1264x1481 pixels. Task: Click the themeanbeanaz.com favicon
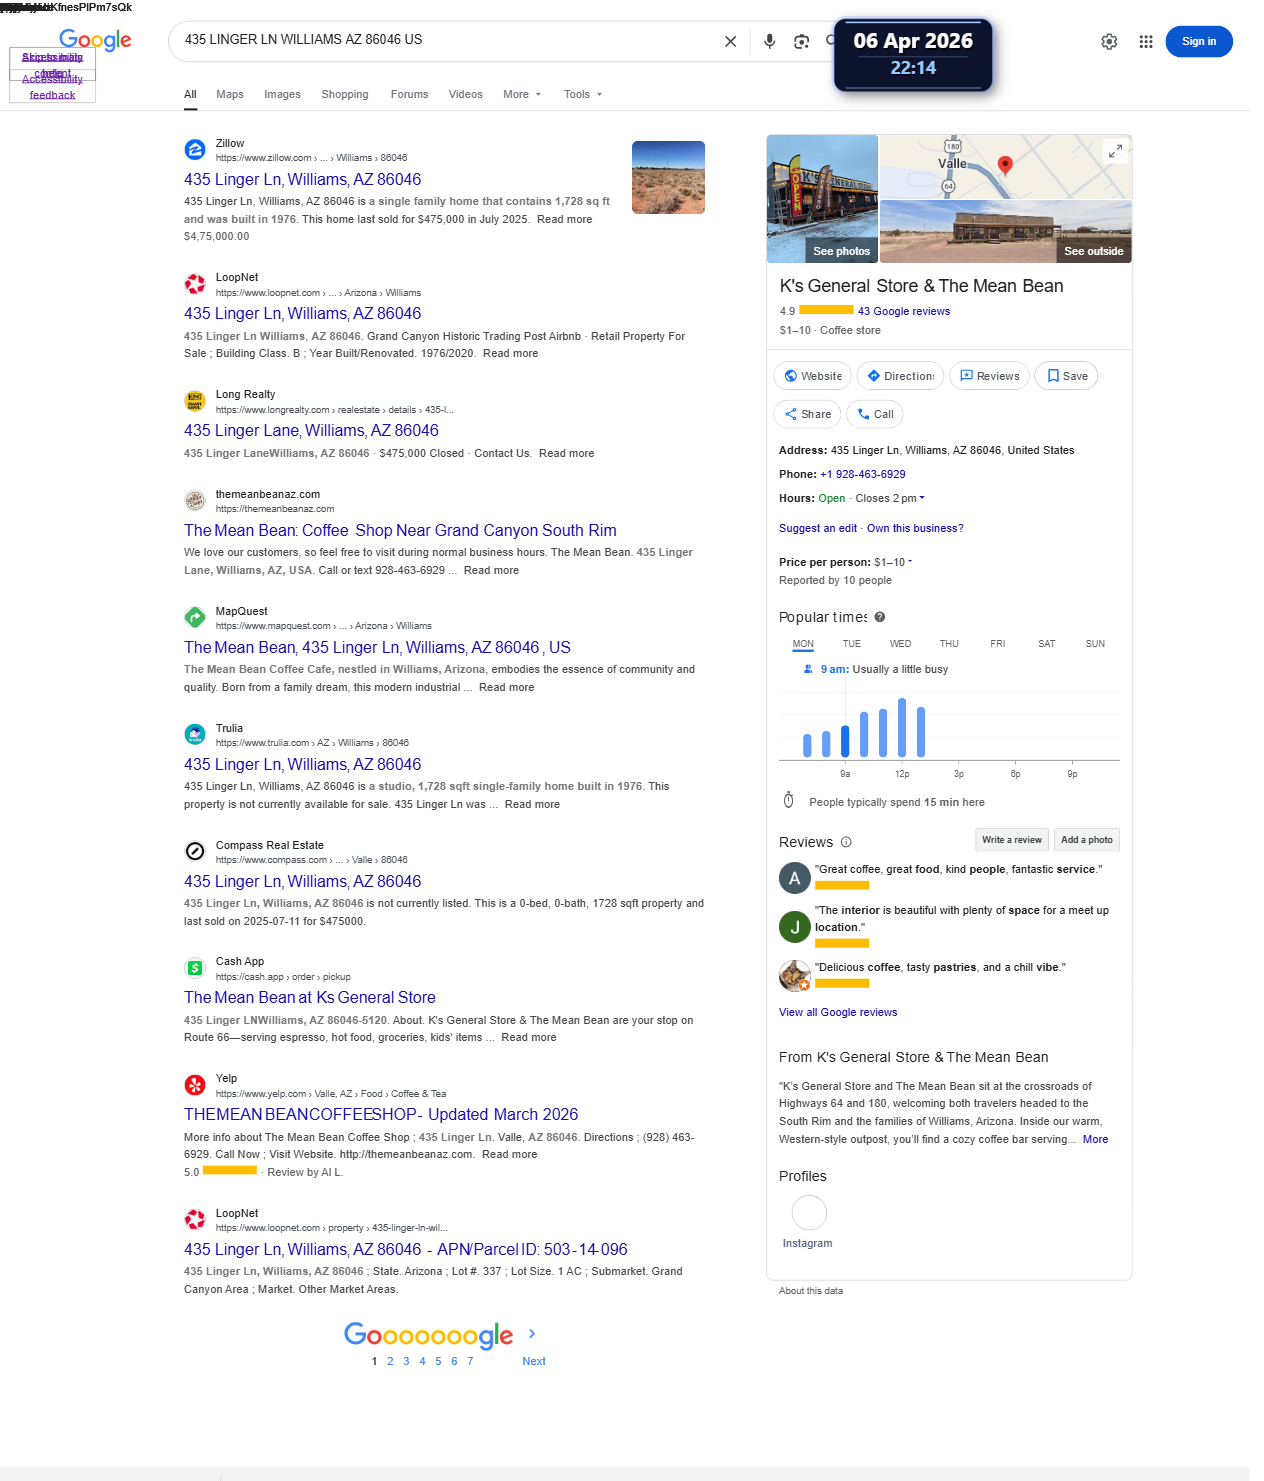tap(195, 501)
